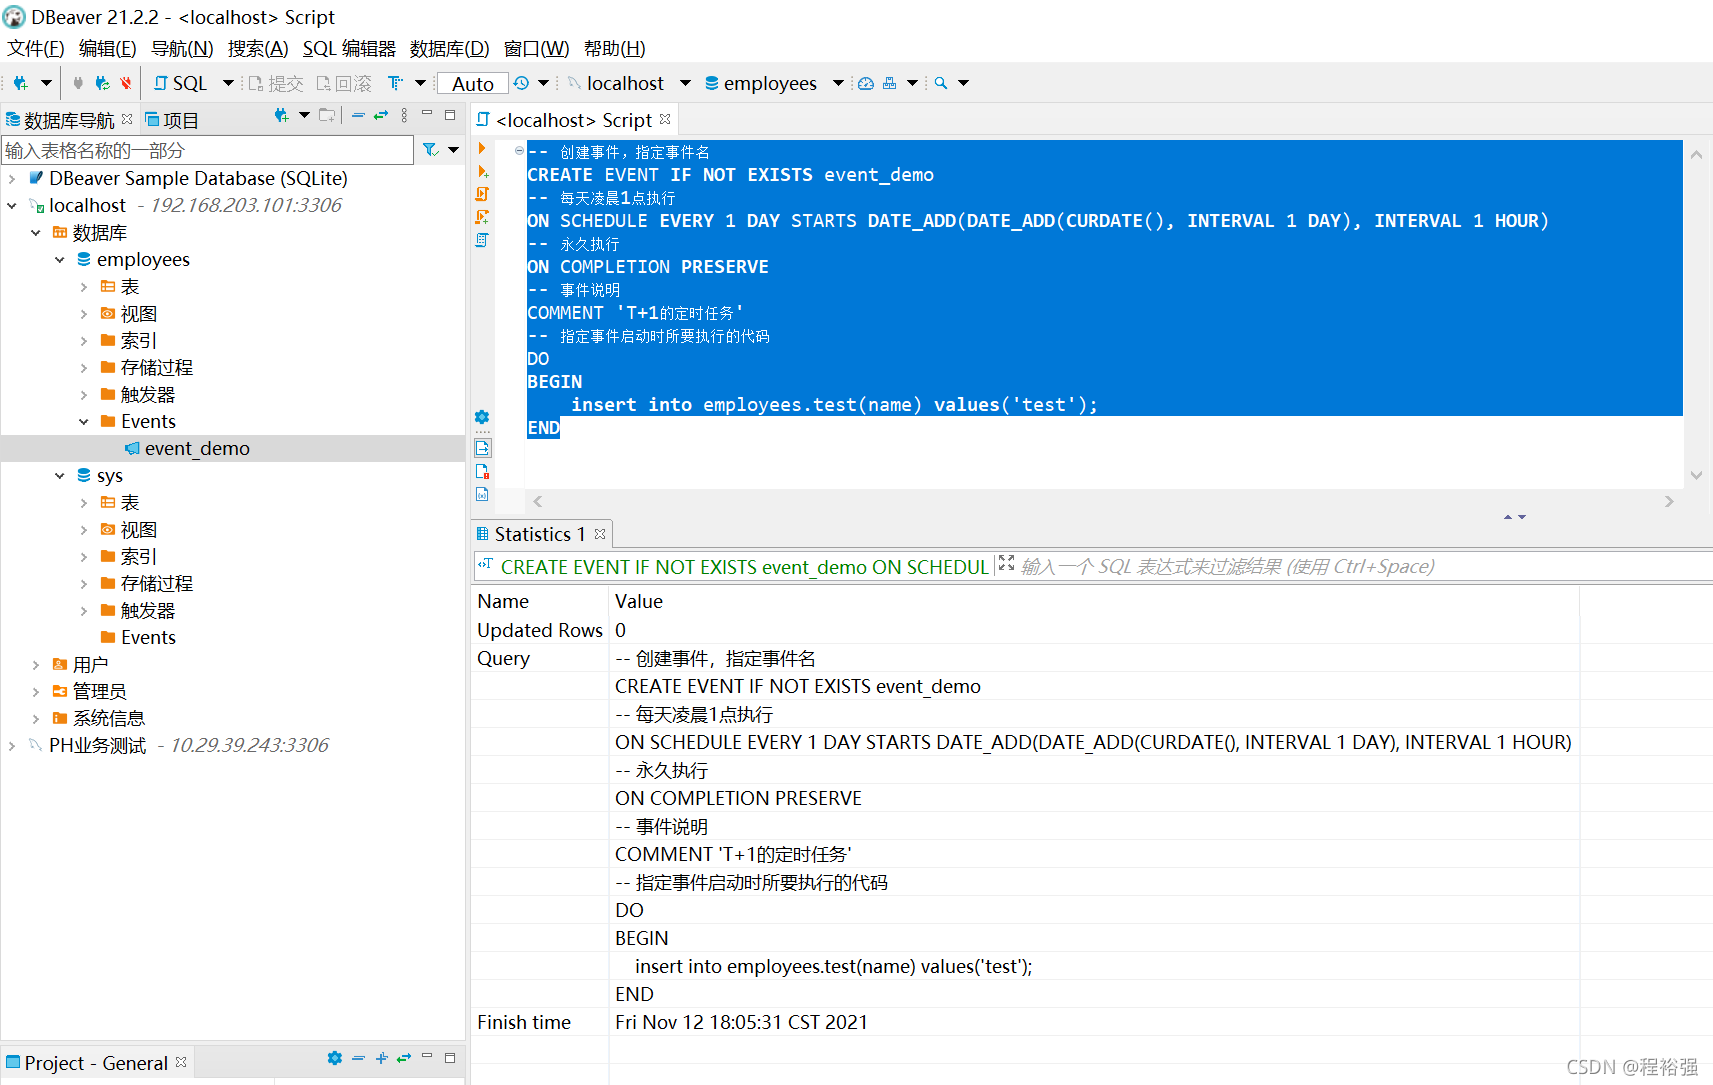Image resolution: width=1713 pixels, height=1085 pixels.
Task: Click the collapse all icon in navigator header
Action: (x=358, y=116)
